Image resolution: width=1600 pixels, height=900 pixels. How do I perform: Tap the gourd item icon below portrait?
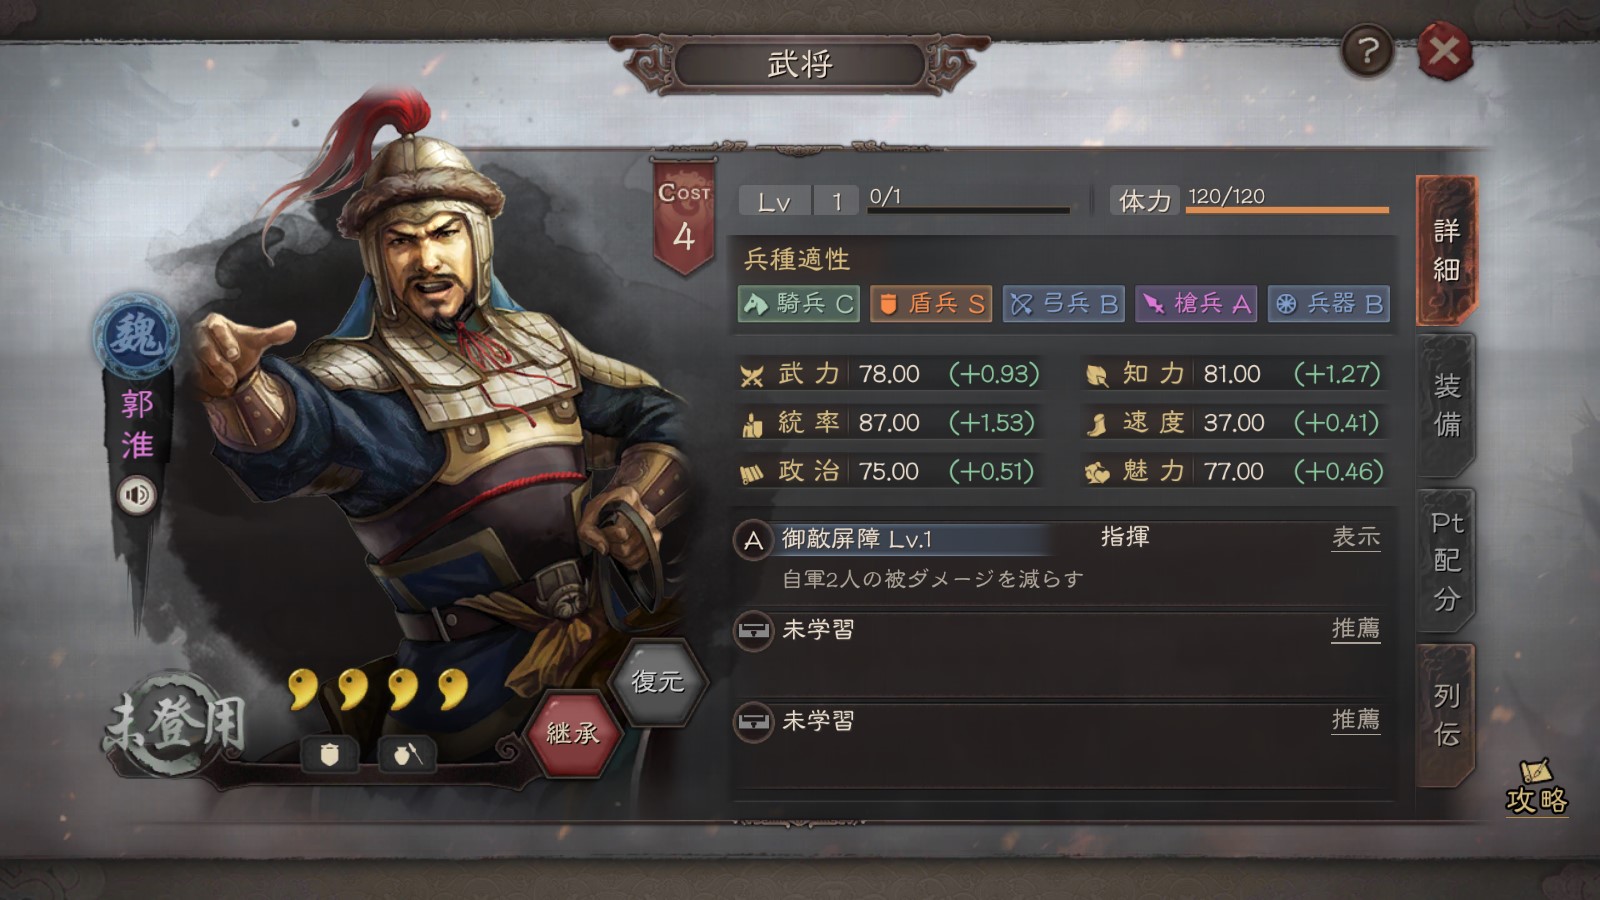[x=407, y=754]
